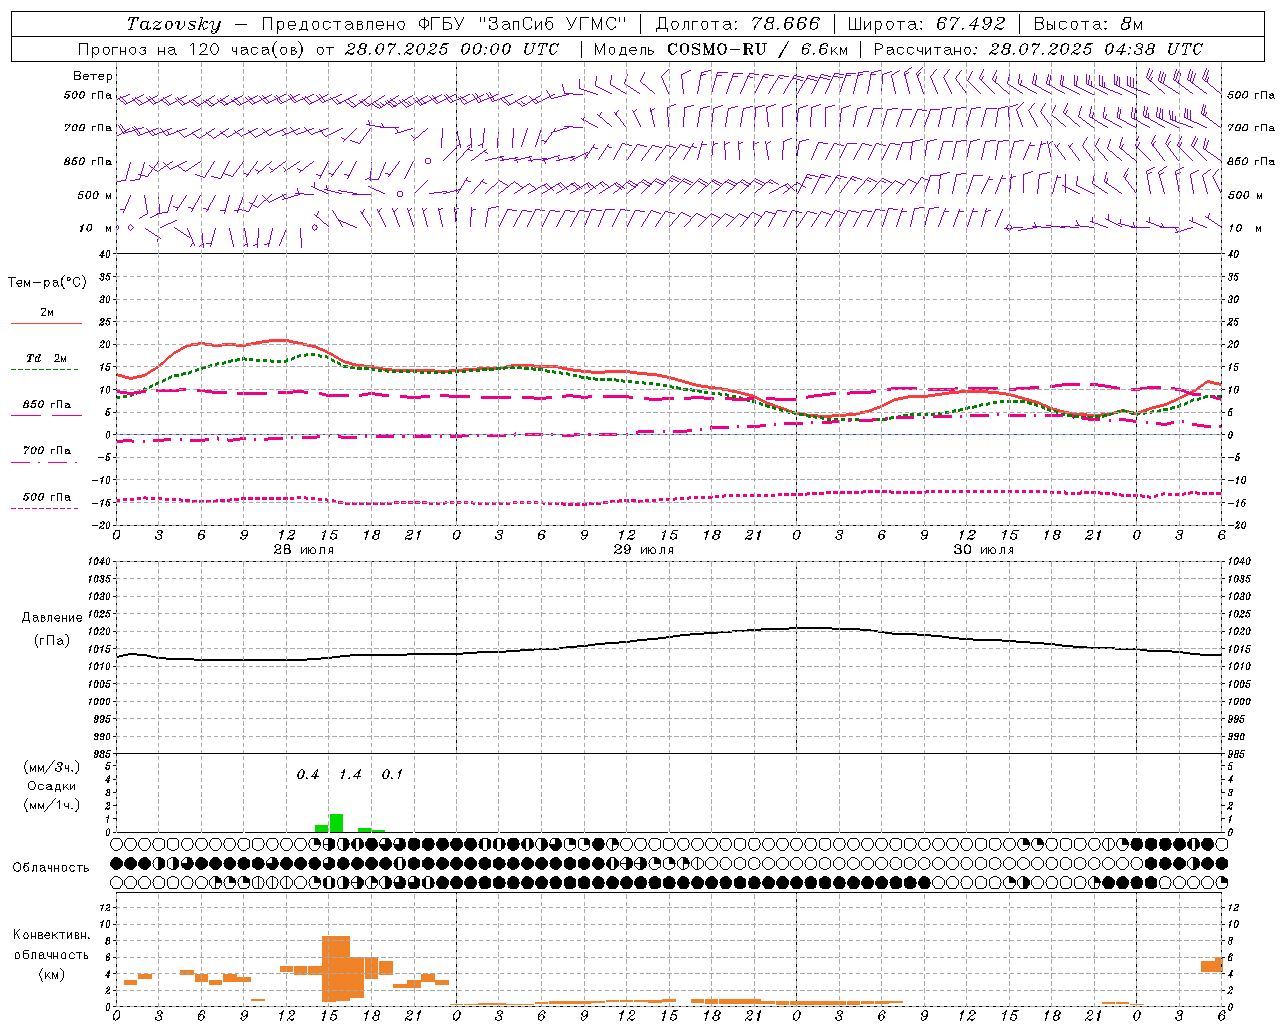Image resolution: width=1280 pixels, height=1024 pixels.
Task: Click the Широта: 67.492 value
Action: 926,24
